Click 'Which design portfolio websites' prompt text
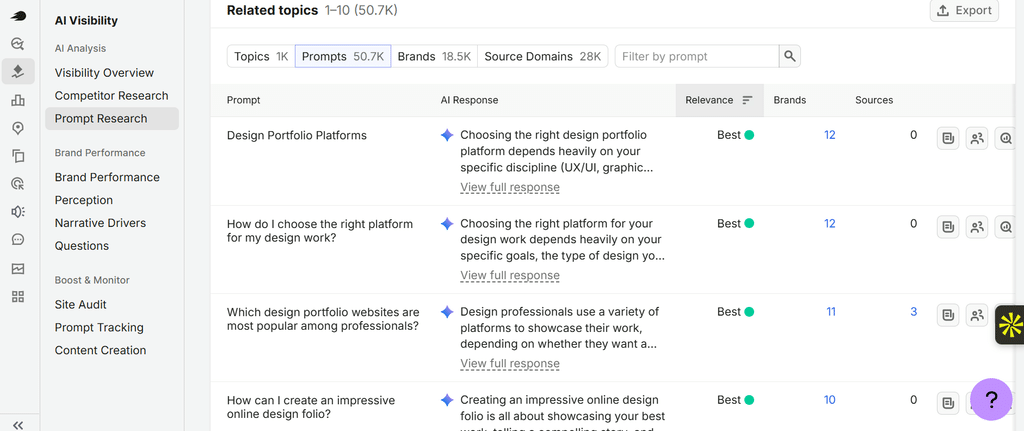Viewport: 1024px width, 431px height. 323,319
